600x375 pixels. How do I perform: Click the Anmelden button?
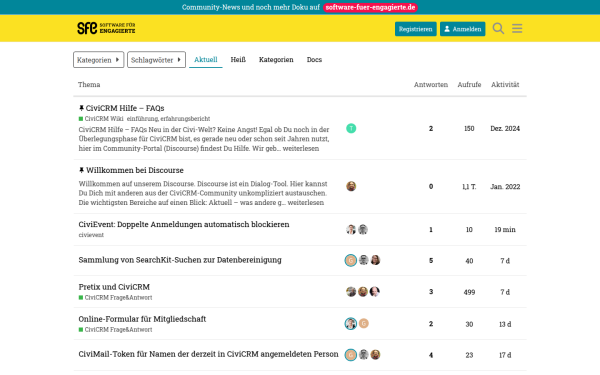click(x=462, y=29)
